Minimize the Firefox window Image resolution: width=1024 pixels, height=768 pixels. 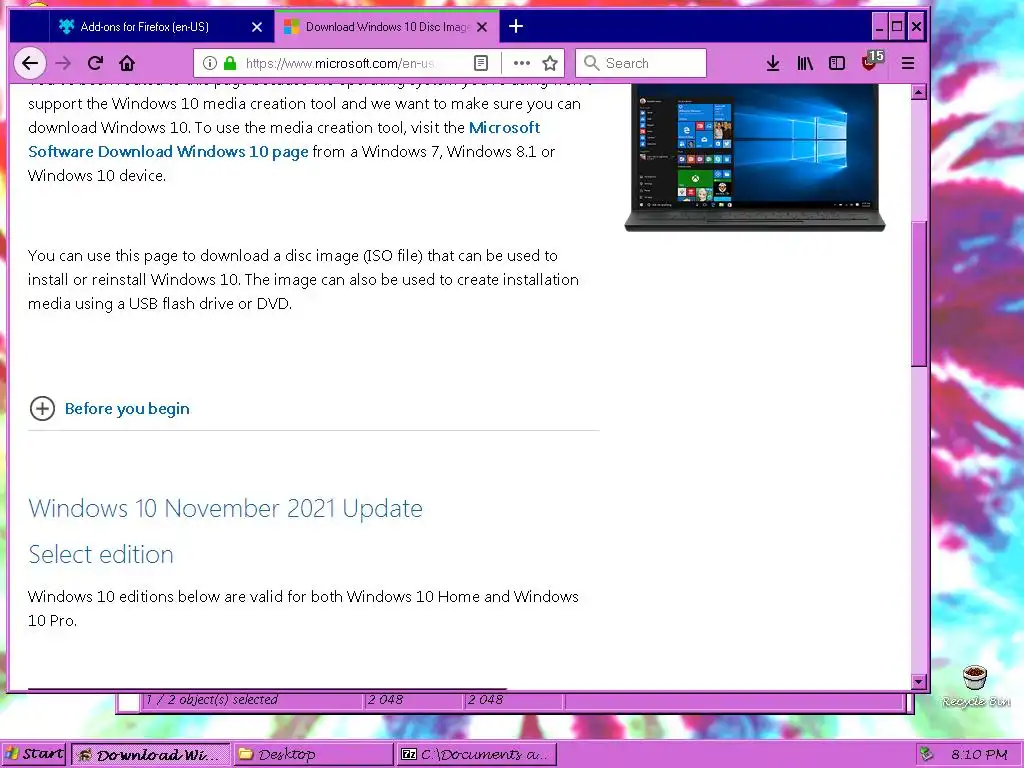(880, 27)
